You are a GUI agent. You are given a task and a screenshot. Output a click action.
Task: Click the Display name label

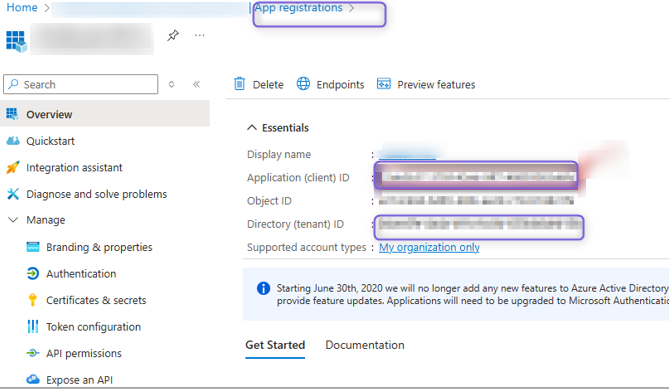click(x=279, y=154)
